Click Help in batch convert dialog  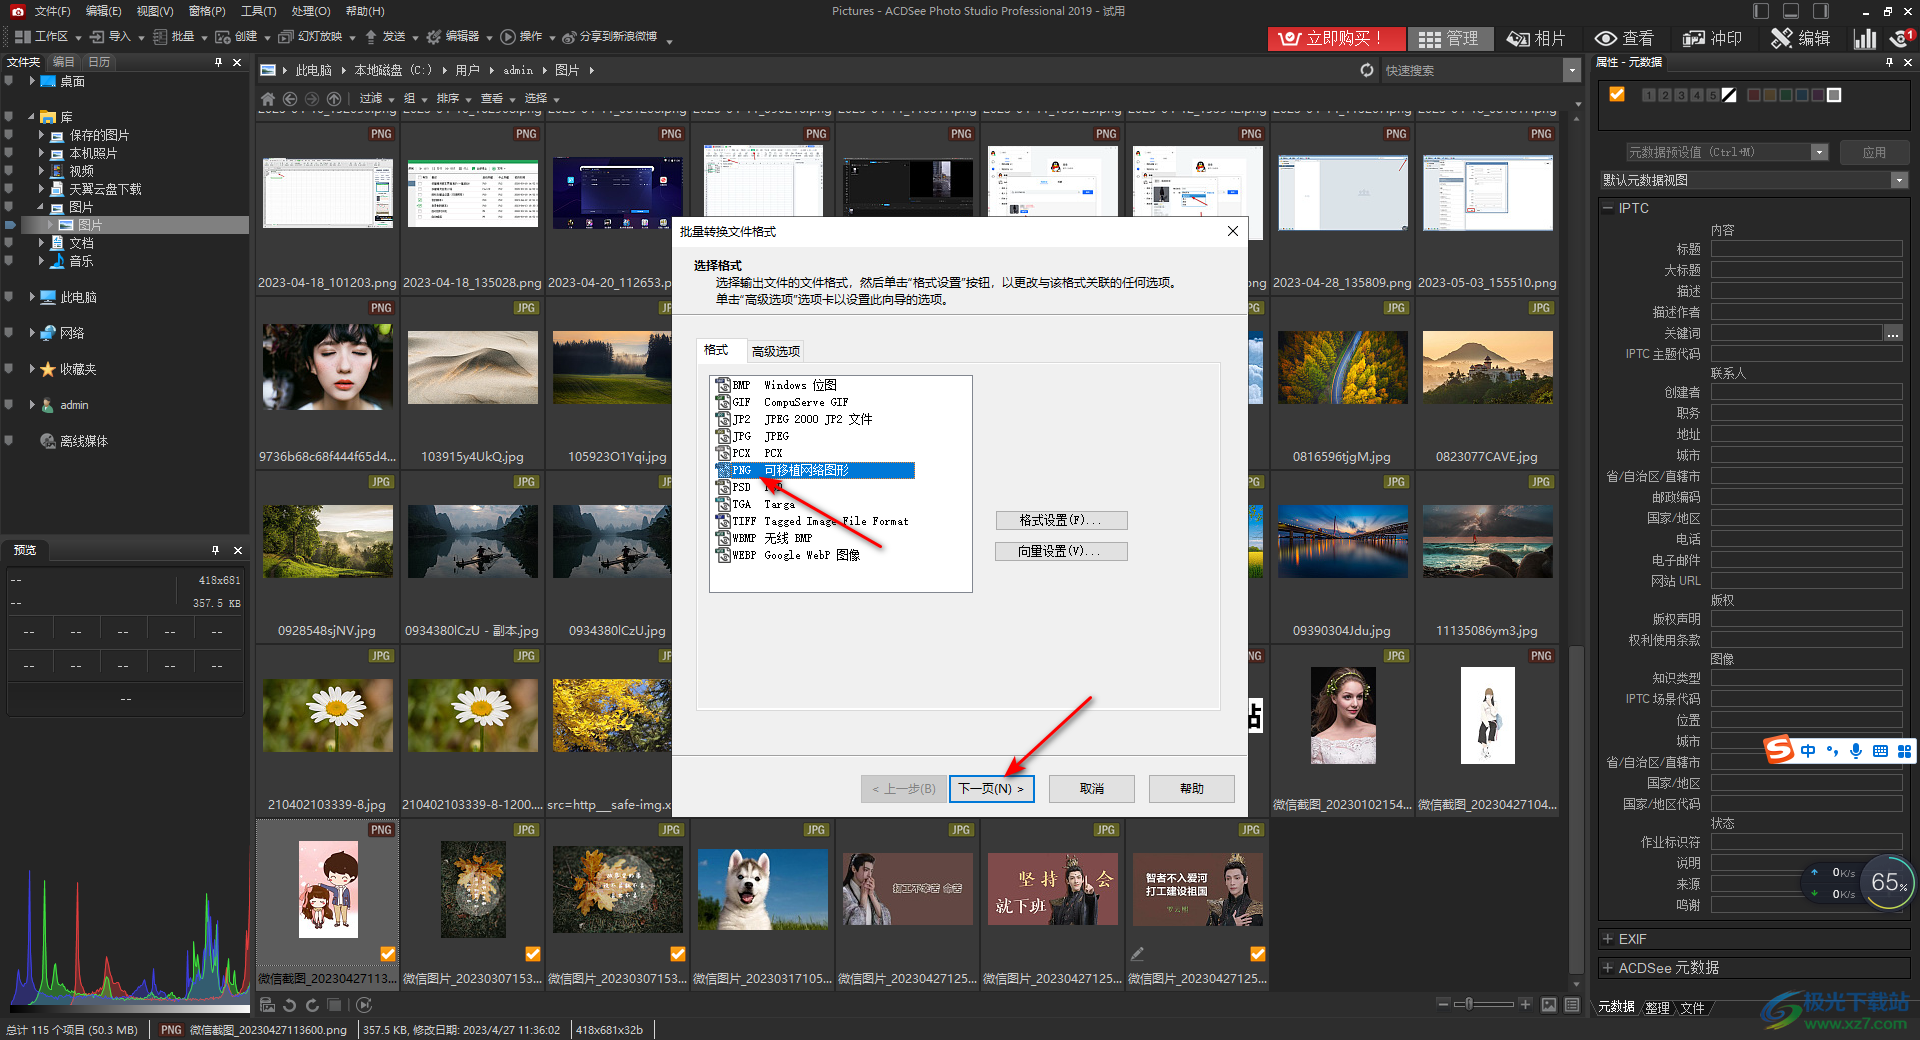[x=1191, y=789]
